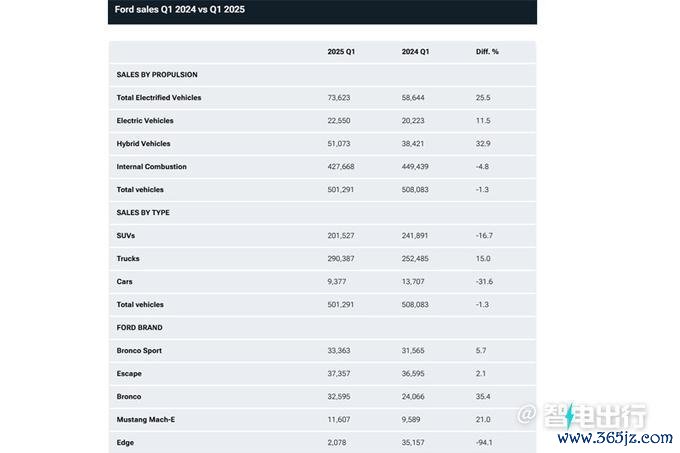Click the value 24,066
This screenshot has height=453, width=680.
coord(413,396)
